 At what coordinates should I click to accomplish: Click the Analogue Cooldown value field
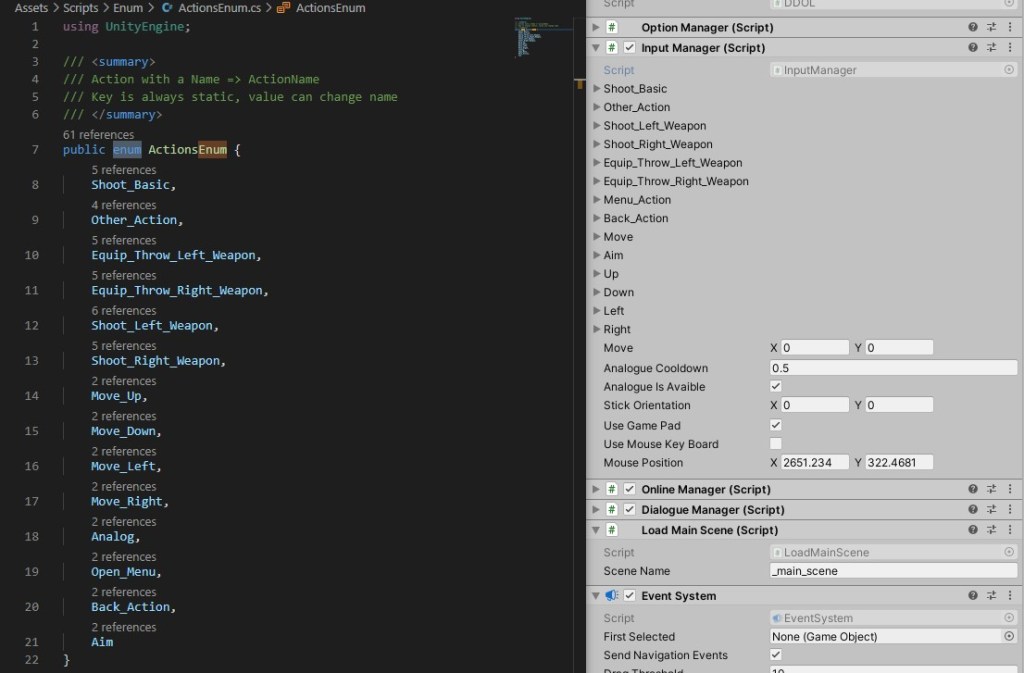point(893,368)
